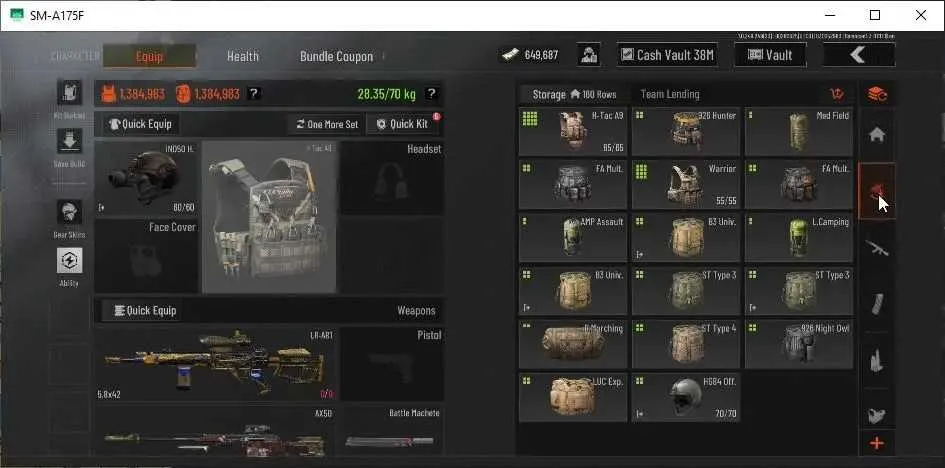This screenshot has width=945, height=468.
Task: Select the stacked boxes all-items filter
Action: point(877,94)
